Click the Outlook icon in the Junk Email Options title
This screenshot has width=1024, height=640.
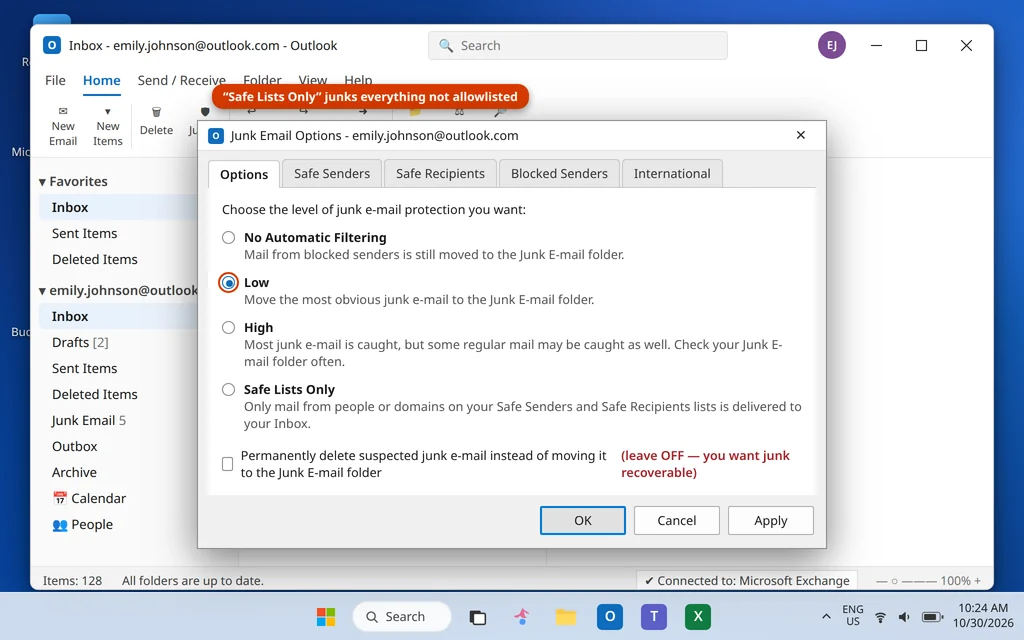(x=216, y=136)
